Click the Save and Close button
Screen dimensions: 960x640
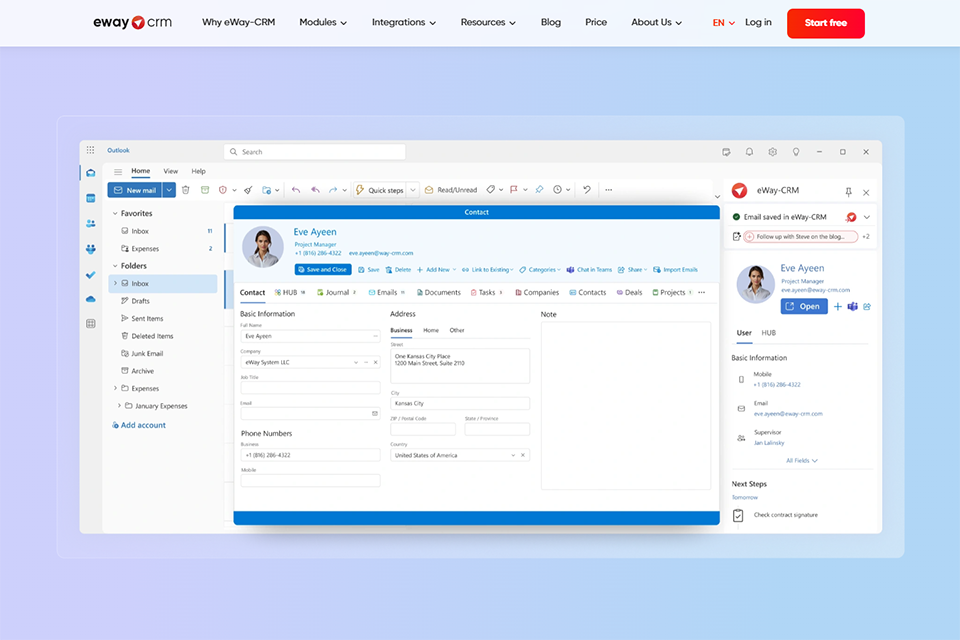point(323,269)
